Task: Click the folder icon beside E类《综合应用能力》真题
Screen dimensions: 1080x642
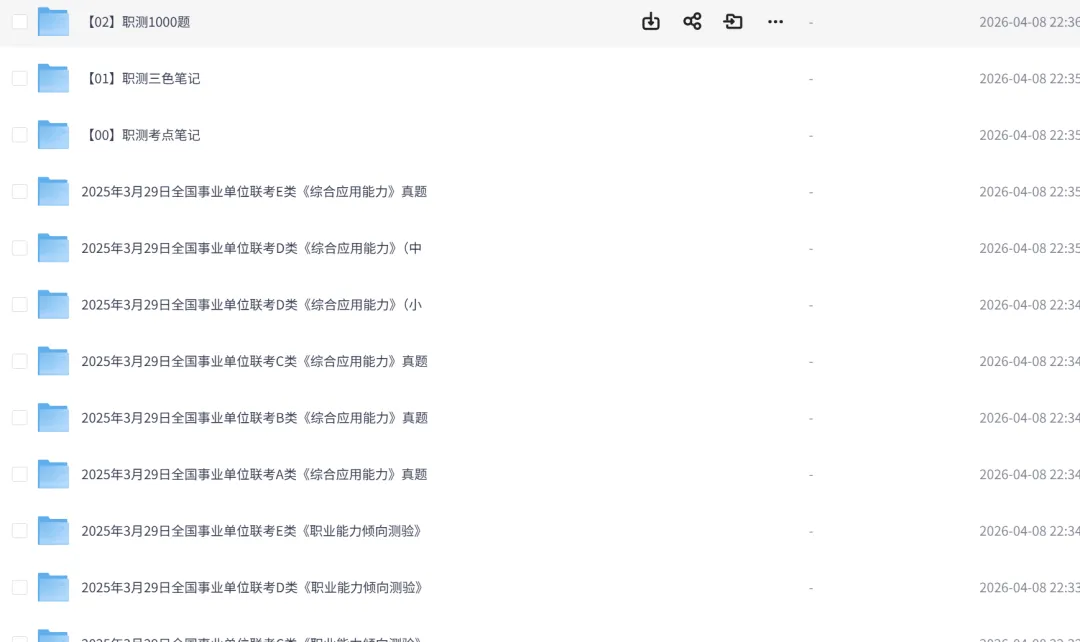Action: coord(52,191)
